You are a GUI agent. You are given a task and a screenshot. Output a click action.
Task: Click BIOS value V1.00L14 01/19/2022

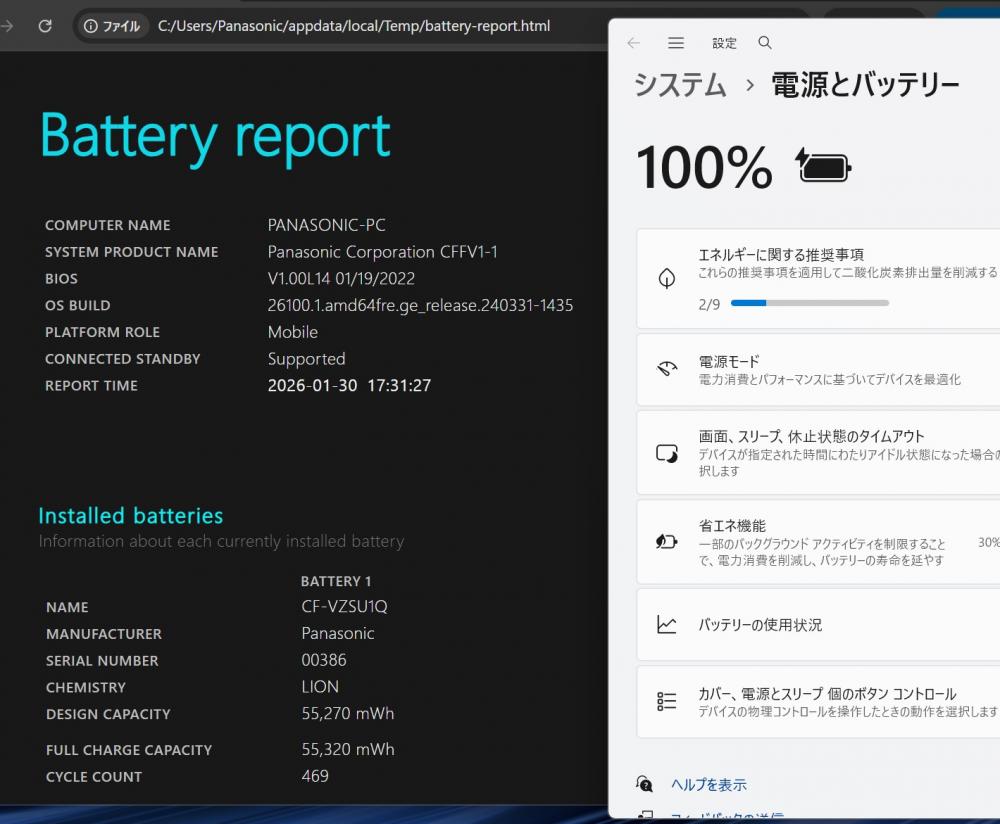click(x=341, y=279)
